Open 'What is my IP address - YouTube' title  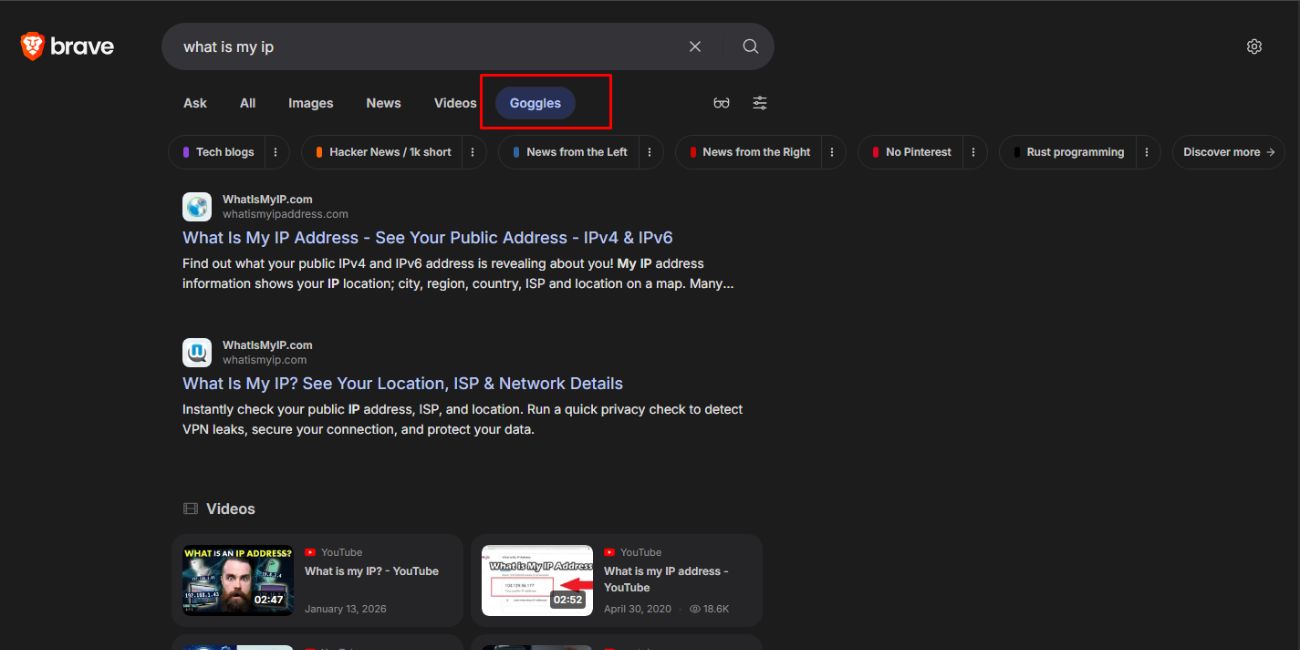point(666,579)
